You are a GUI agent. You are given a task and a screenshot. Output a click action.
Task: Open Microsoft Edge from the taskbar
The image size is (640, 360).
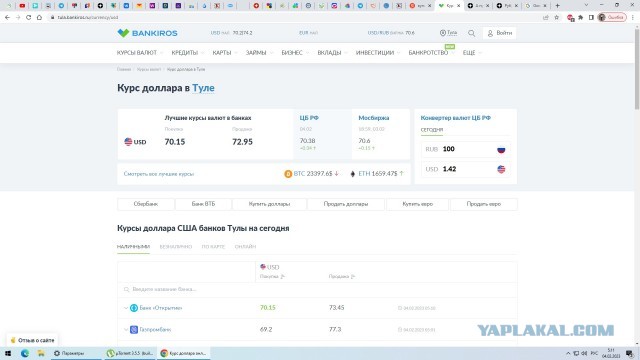coord(25,353)
